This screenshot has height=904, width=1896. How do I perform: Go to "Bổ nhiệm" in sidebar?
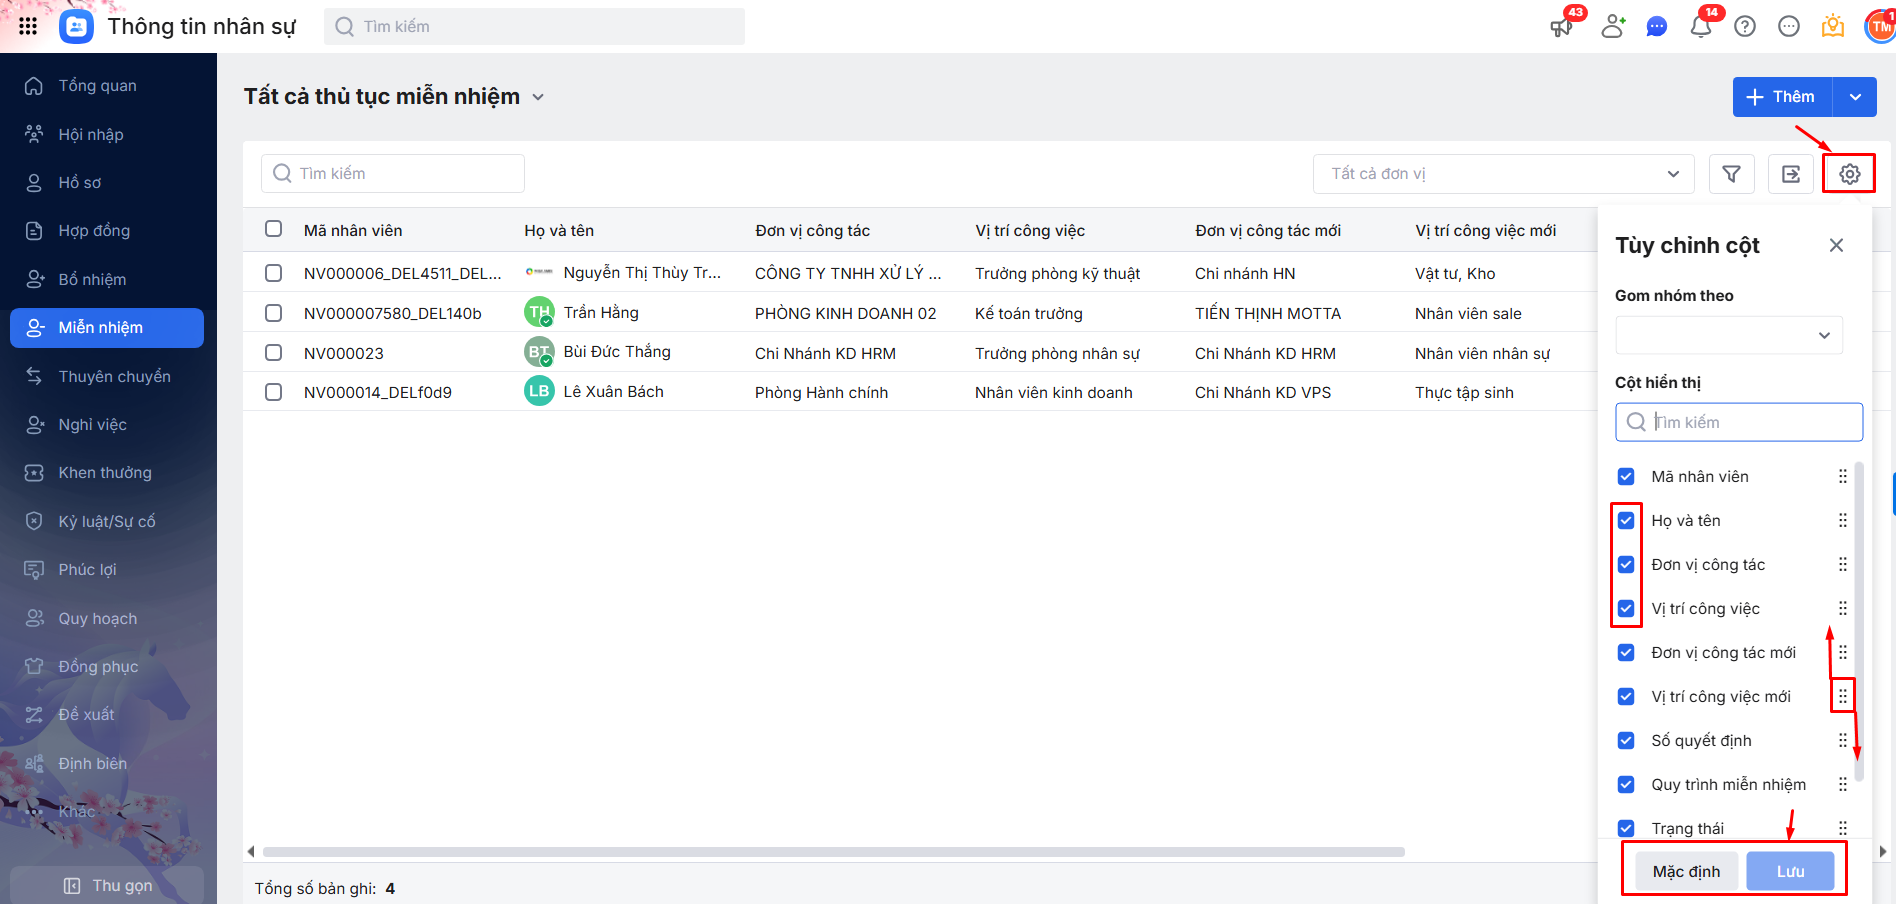(92, 279)
